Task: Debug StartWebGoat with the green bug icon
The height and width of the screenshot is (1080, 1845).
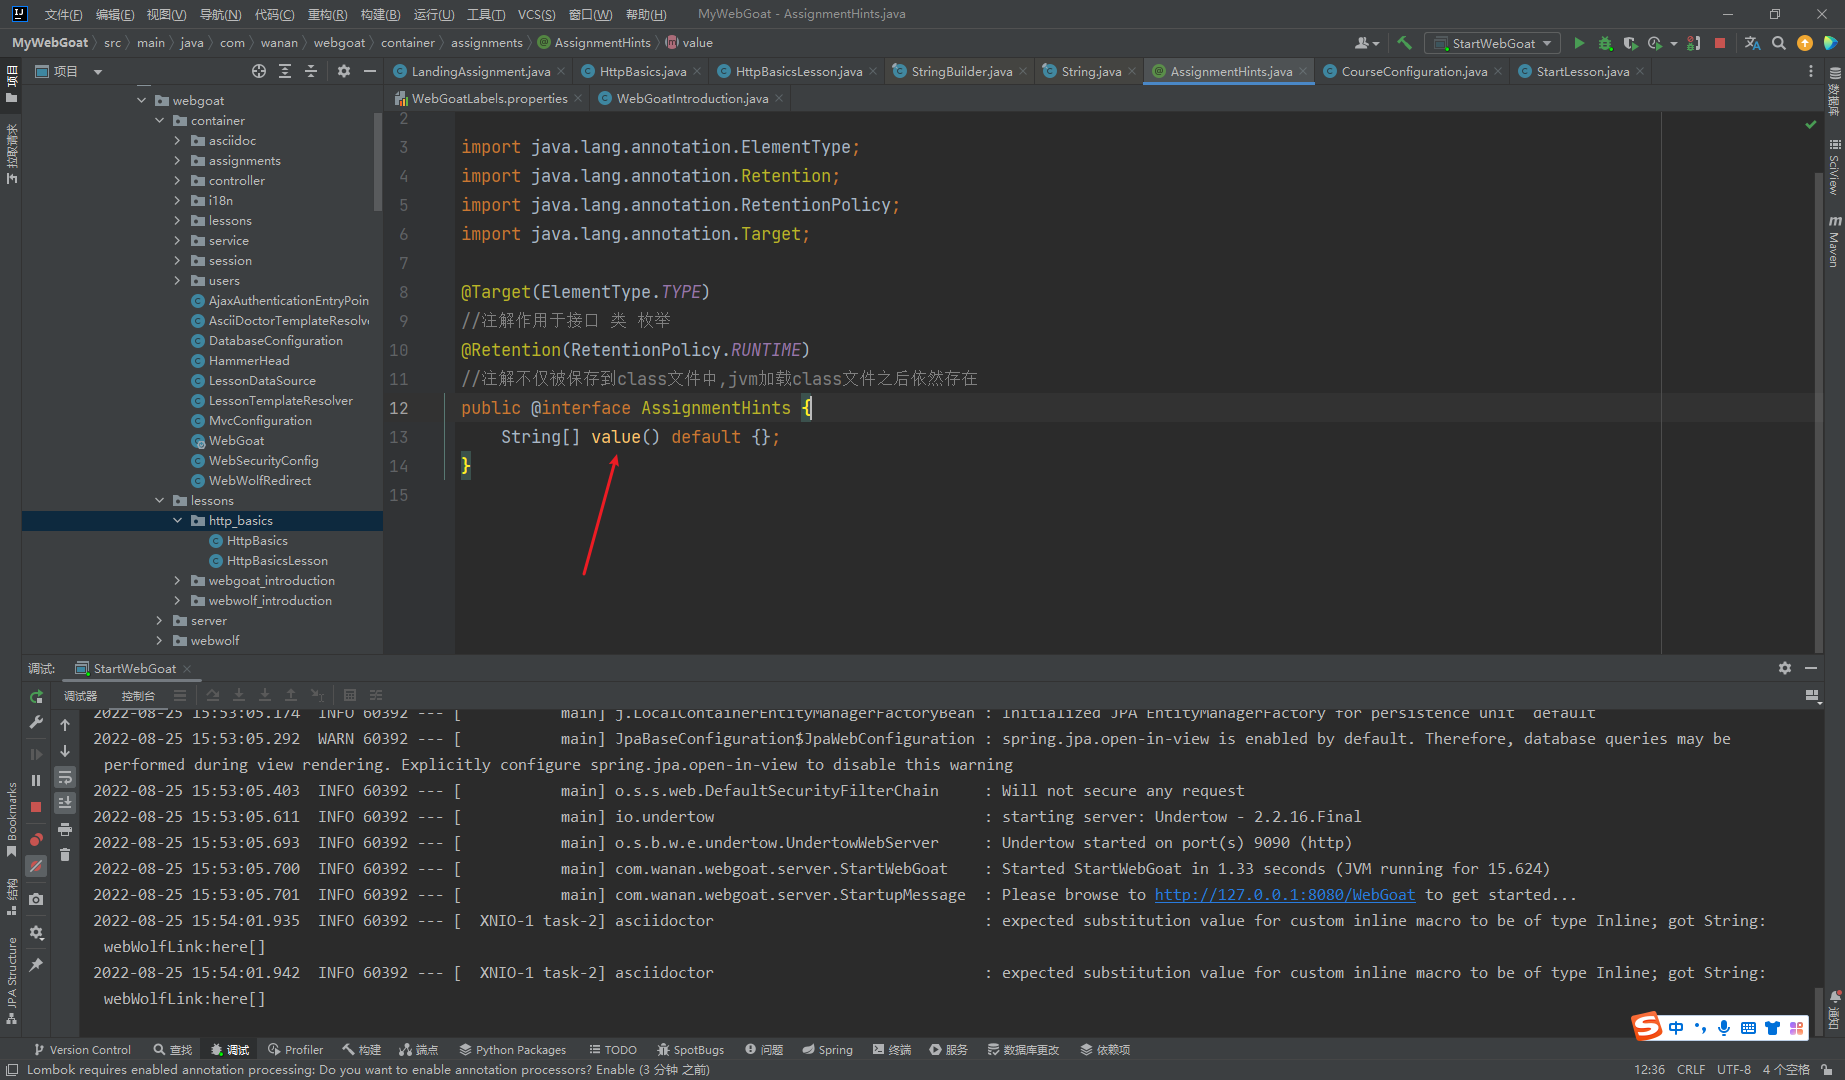Action: click(x=1605, y=43)
